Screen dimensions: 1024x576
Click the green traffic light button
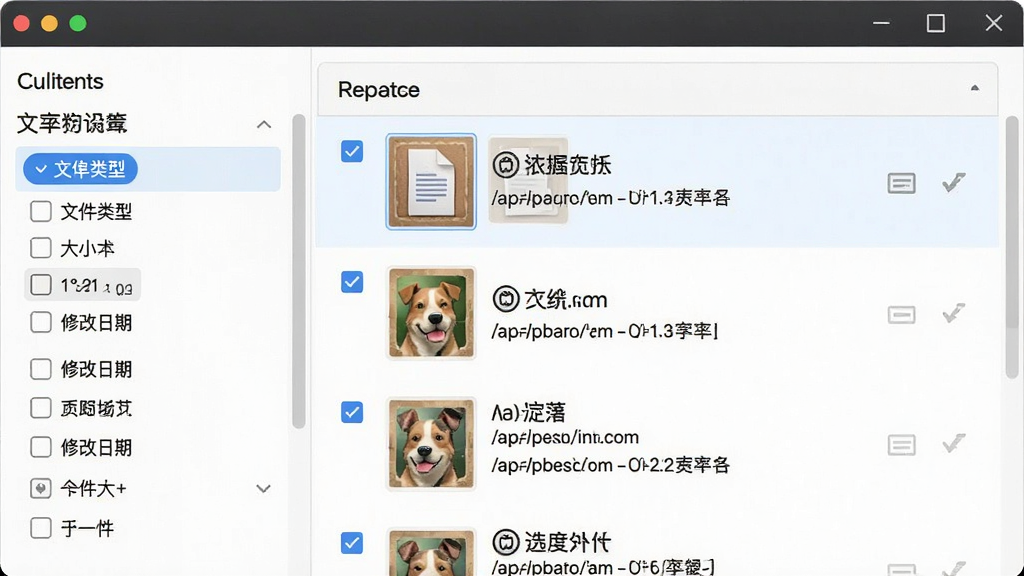point(78,24)
